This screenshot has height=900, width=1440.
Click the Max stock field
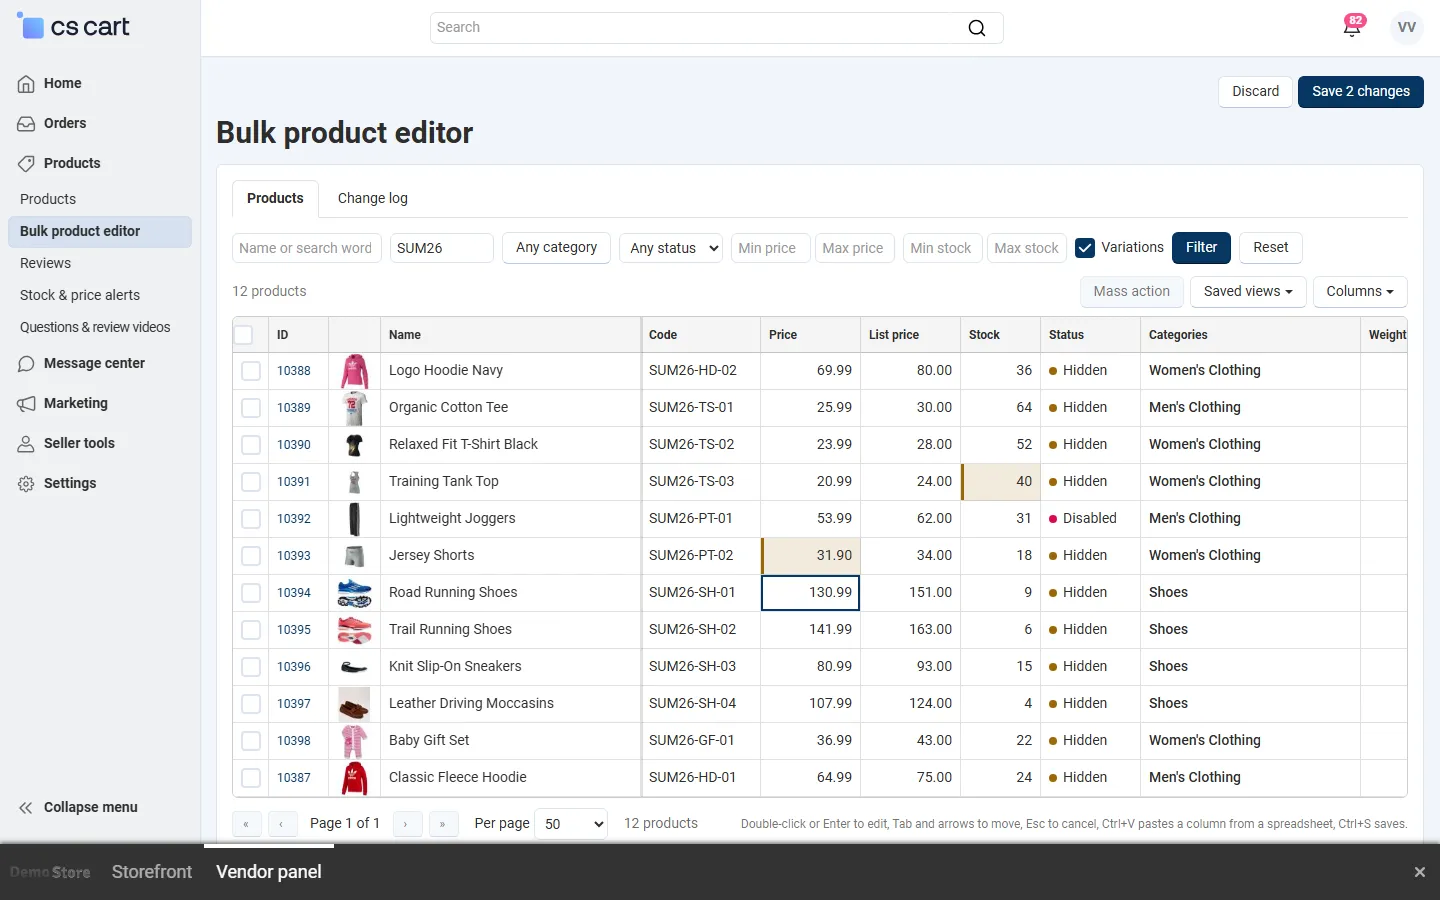click(x=1027, y=248)
